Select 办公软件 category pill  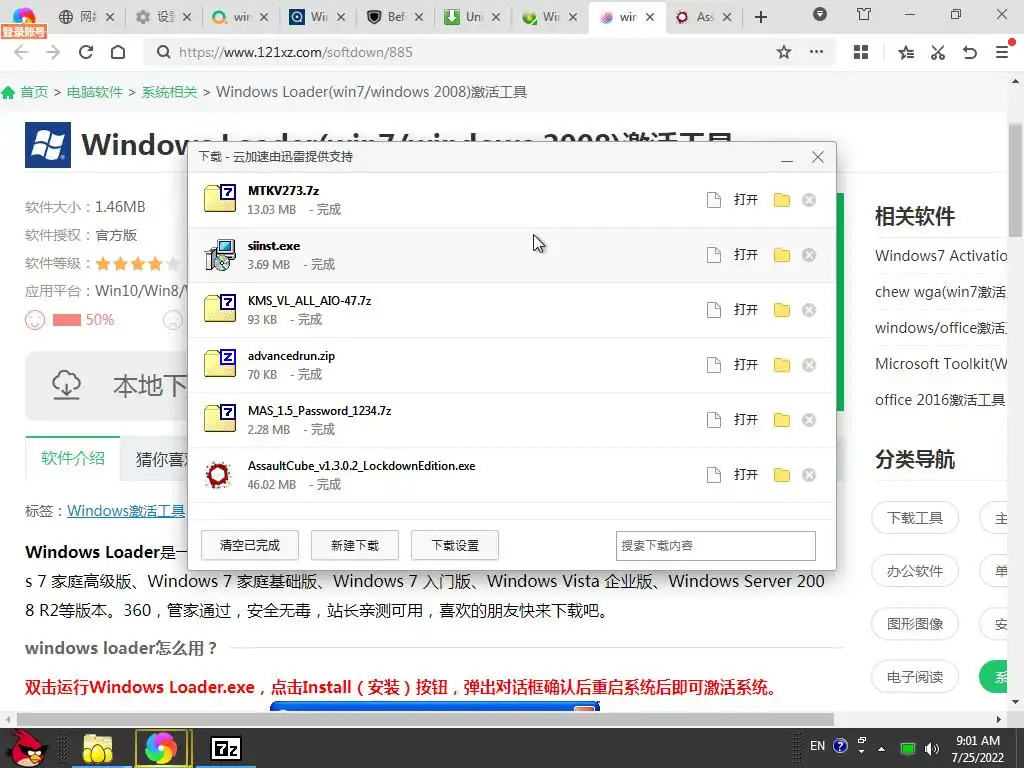click(915, 571)
